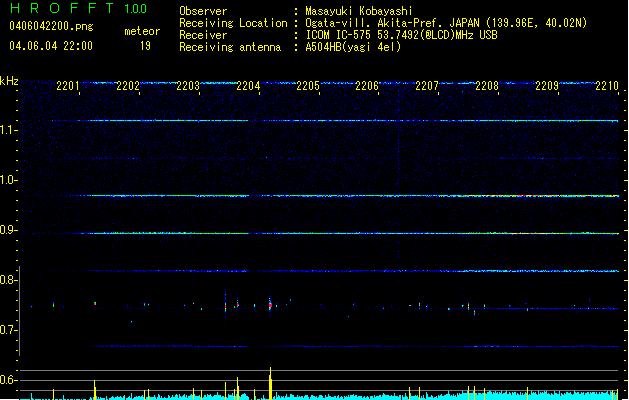629x400 pixels.
Task: Click the HROFFT 1.0.0 title text
Action: (78, 8)
